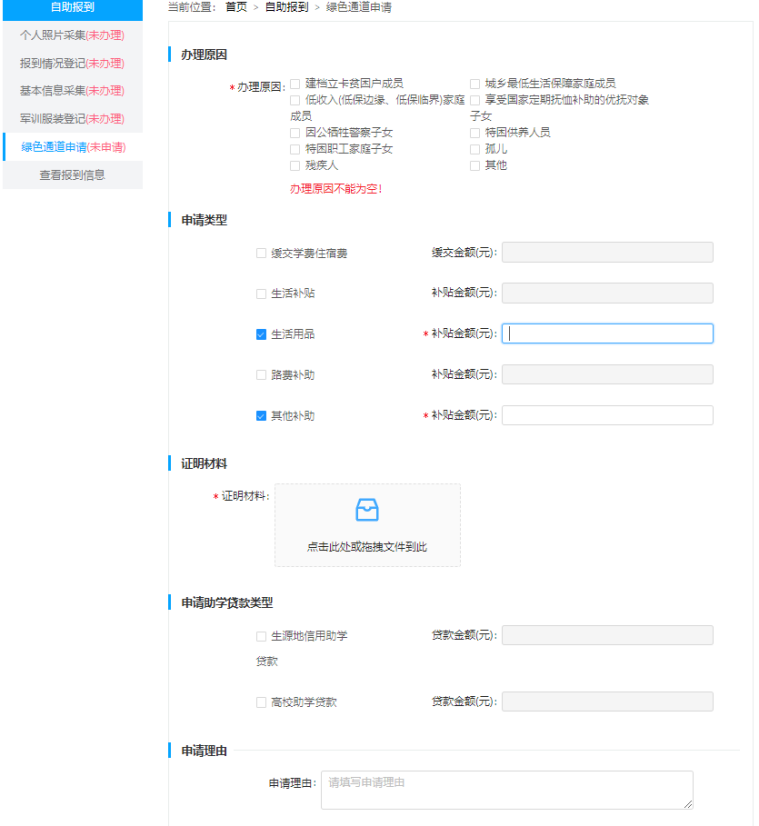Go to 报到情况登记 sidebar item
Screen dimensions: 759x826
tap(71, 63)
